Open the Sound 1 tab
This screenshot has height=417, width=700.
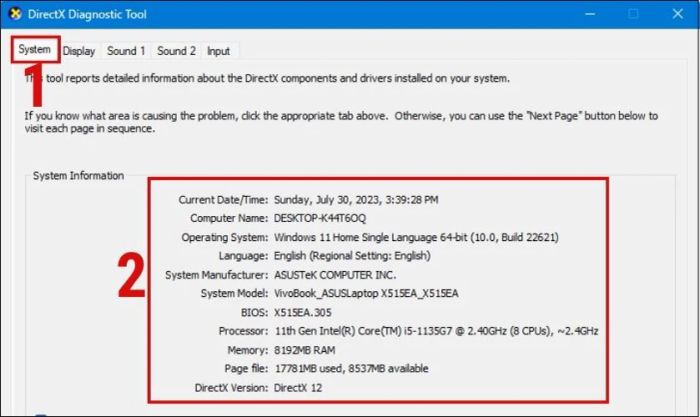click(x=126, y=51)
